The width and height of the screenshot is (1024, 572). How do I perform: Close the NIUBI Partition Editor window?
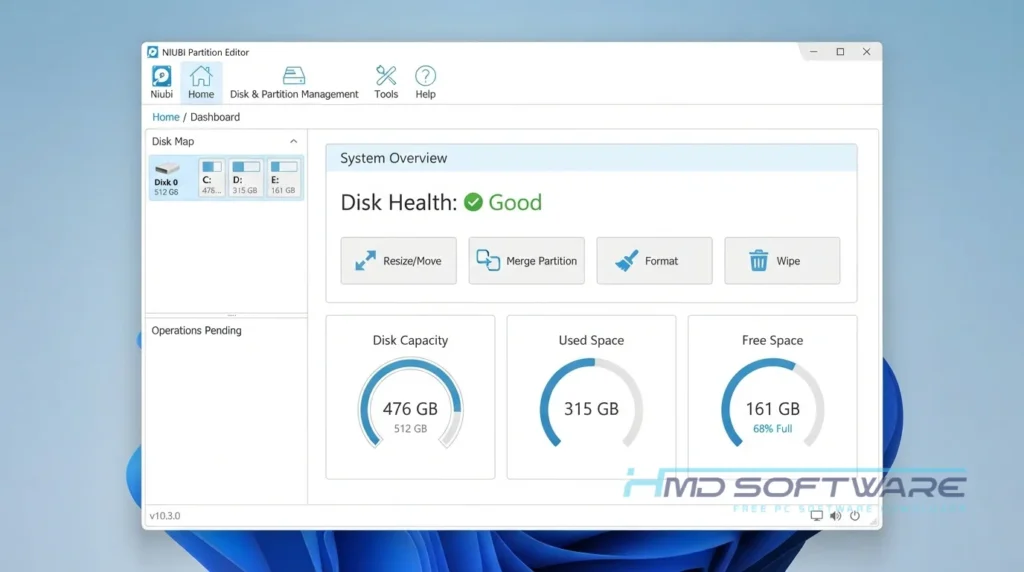[867, 52]
